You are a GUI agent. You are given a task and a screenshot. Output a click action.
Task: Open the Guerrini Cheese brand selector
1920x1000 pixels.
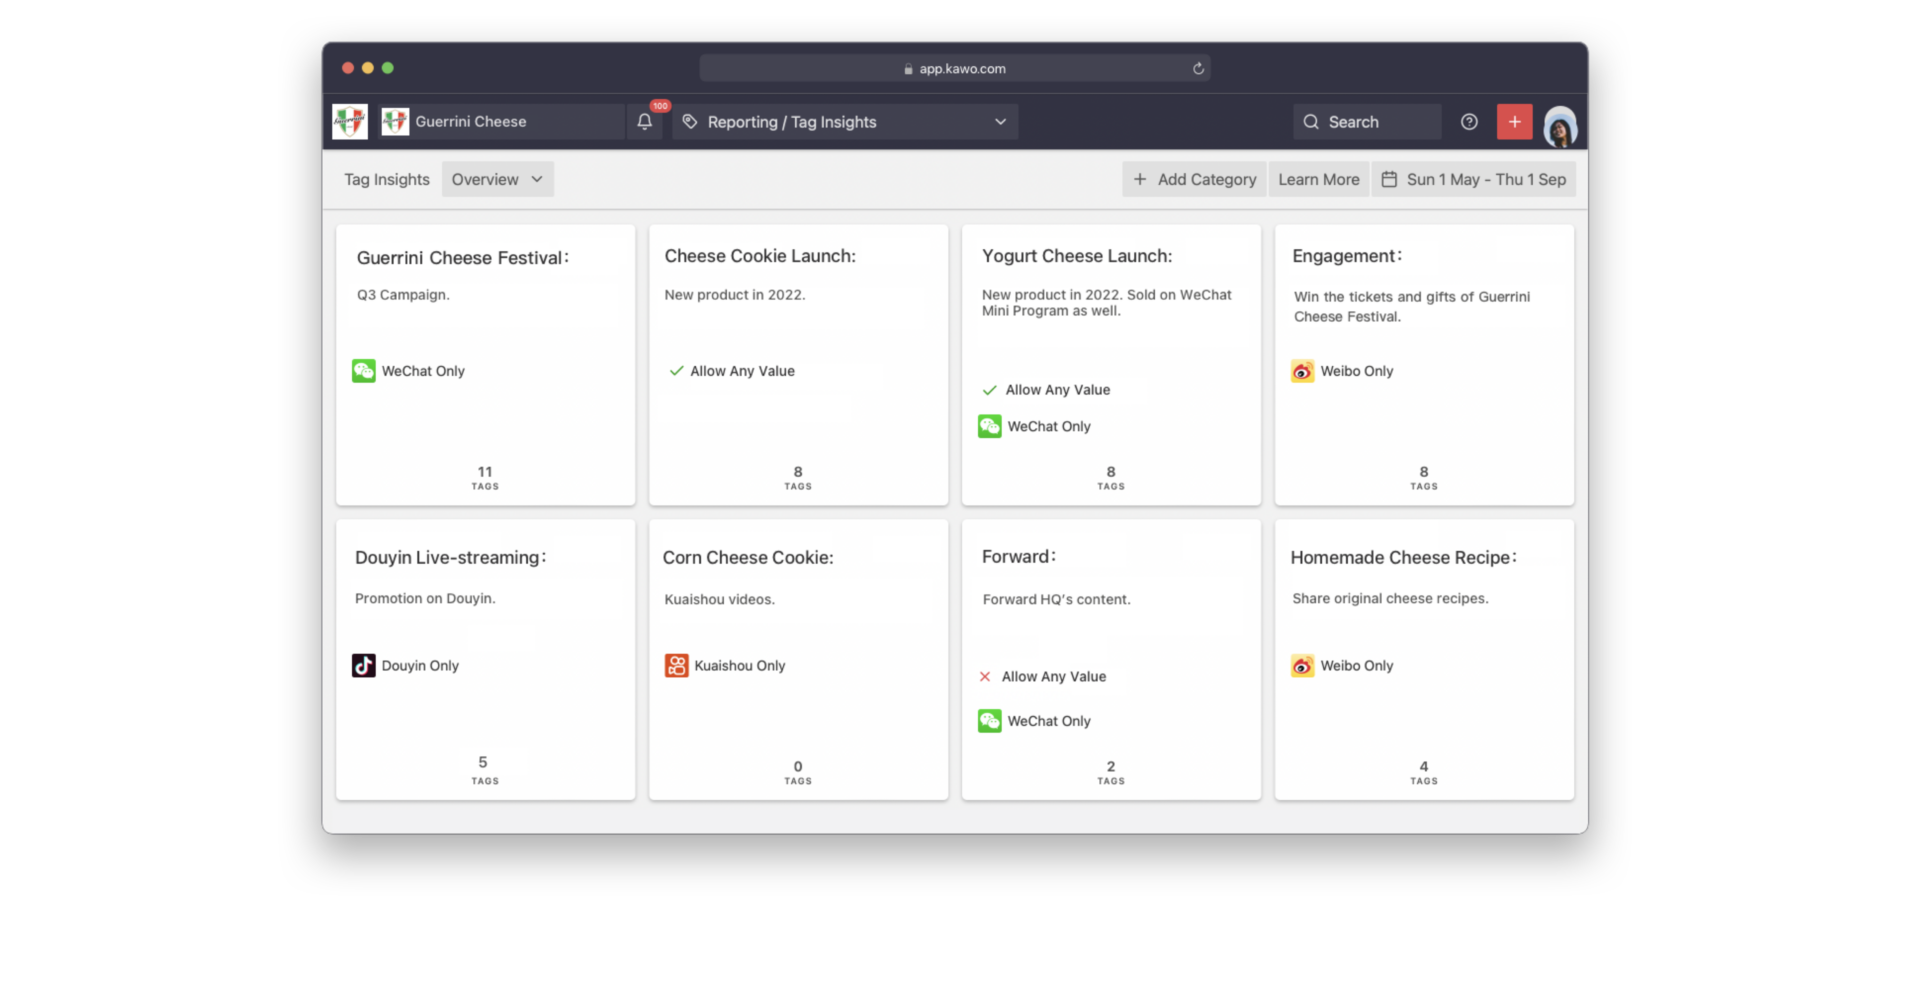pyautogui.click(x=502, y=122)
